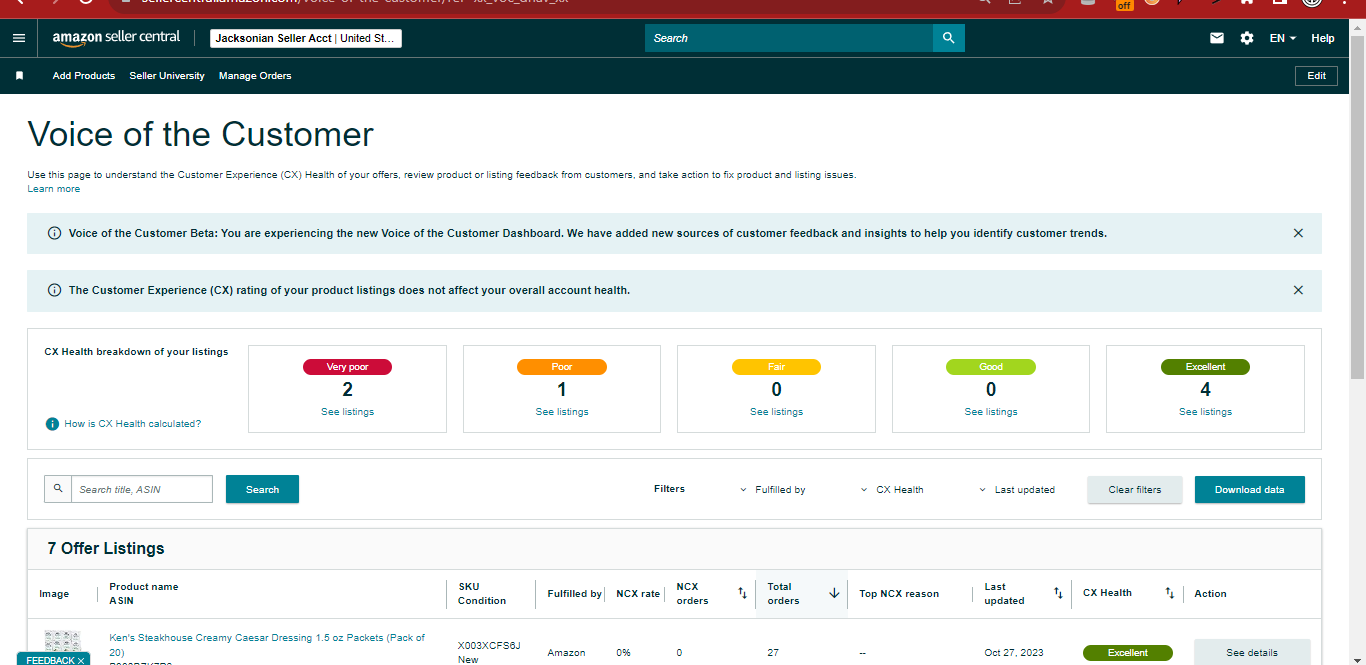Open the Help link in the header
This screenshot has width=1366, height=665.
(x=1323, y=38)
